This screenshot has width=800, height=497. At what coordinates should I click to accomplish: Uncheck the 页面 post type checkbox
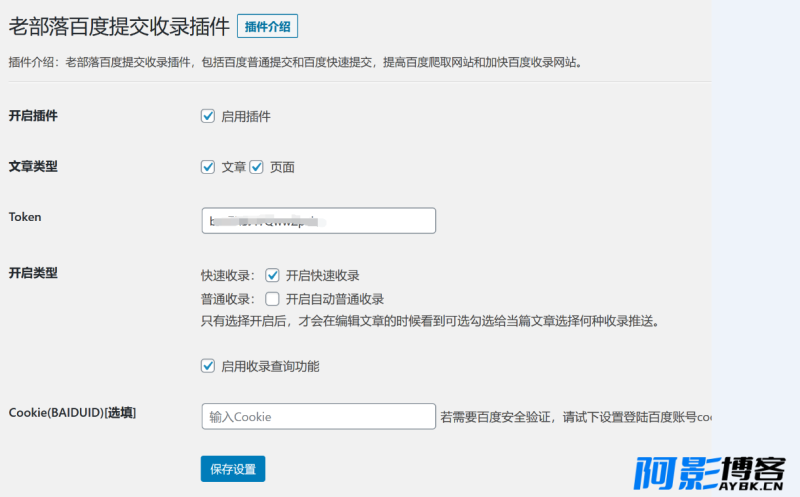coord(256,167)
